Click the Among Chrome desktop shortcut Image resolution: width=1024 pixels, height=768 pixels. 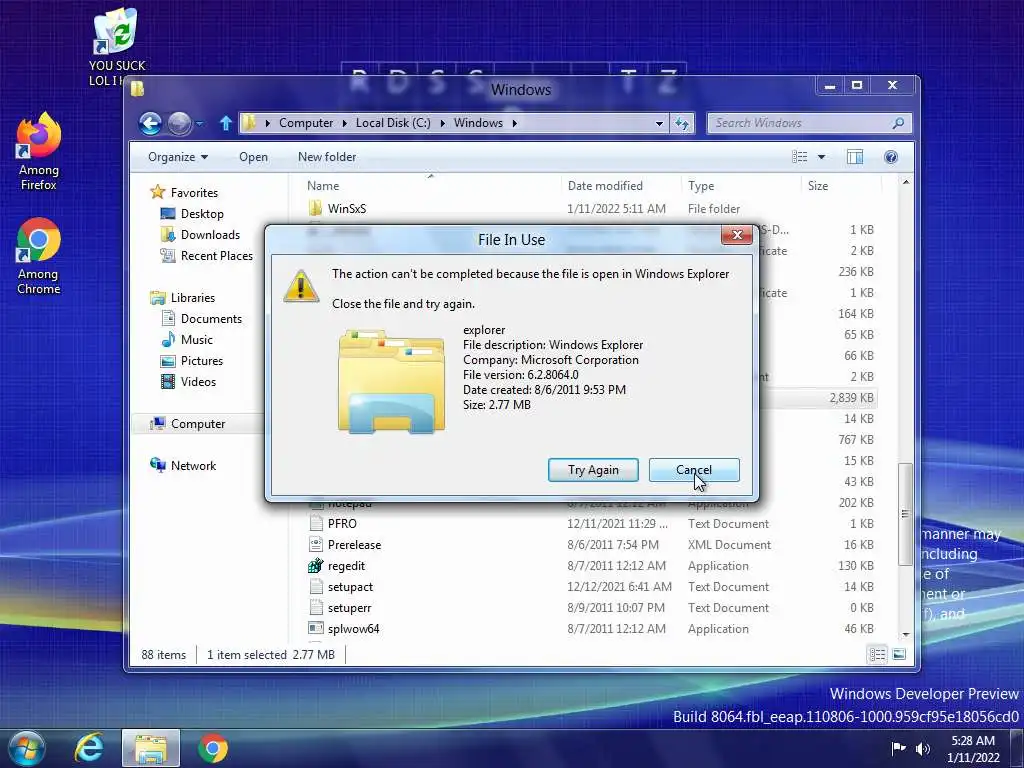(39, 256)
